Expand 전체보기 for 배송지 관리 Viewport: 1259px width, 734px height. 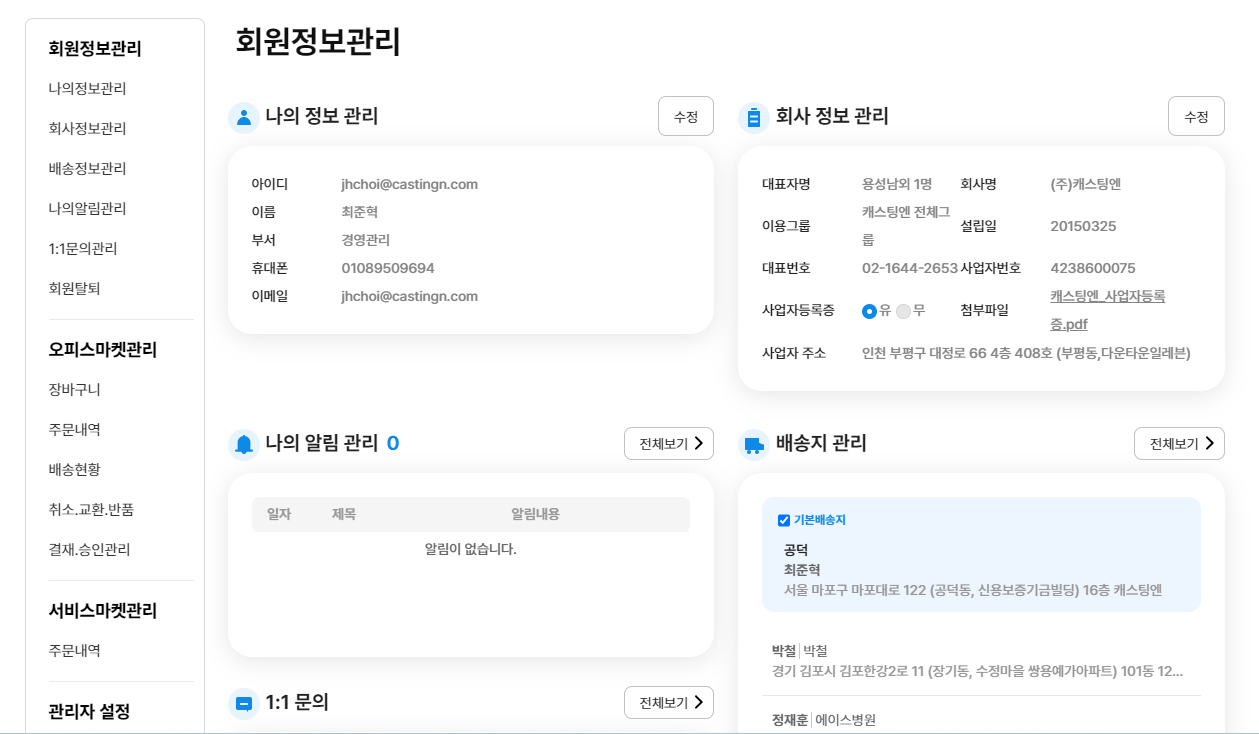(1179, 444)
